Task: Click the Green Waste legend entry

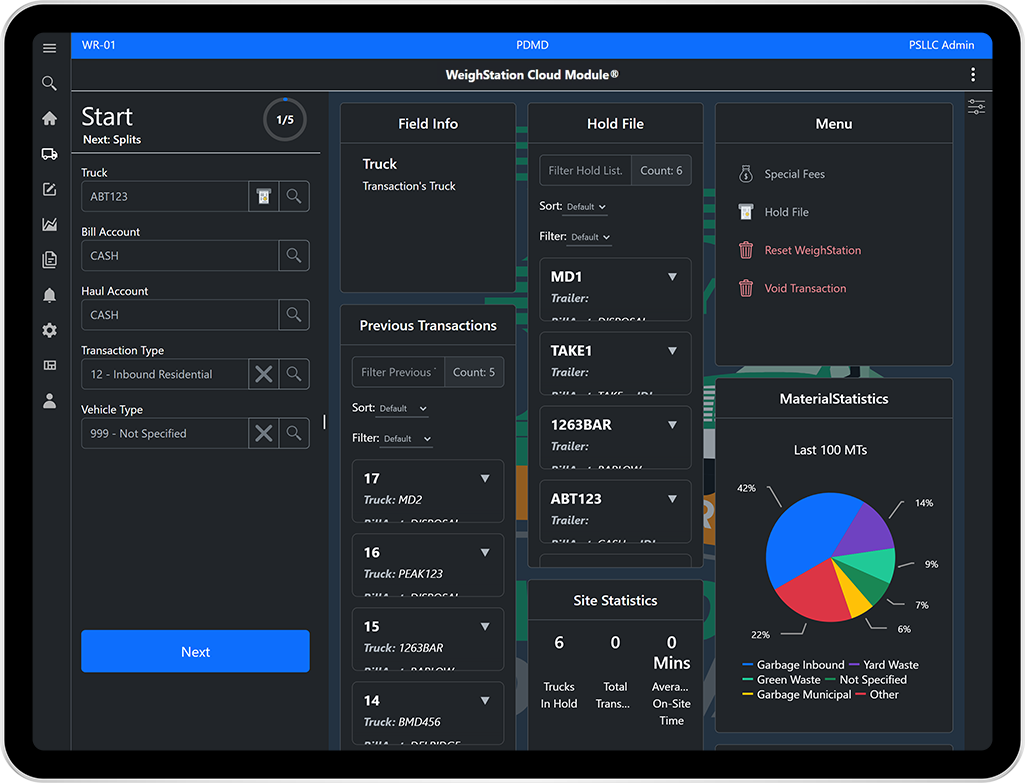Action: (781, 680)
